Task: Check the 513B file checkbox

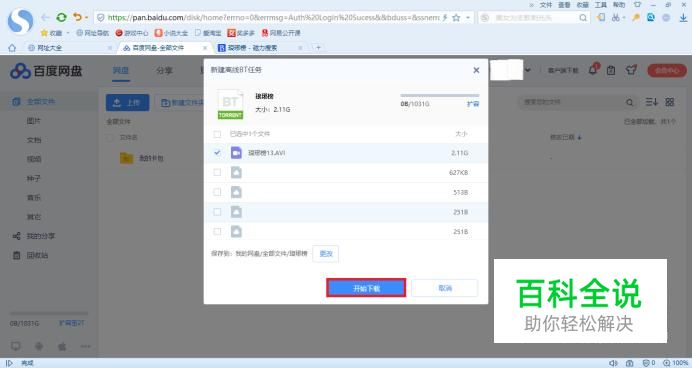Action: point(217,192)
